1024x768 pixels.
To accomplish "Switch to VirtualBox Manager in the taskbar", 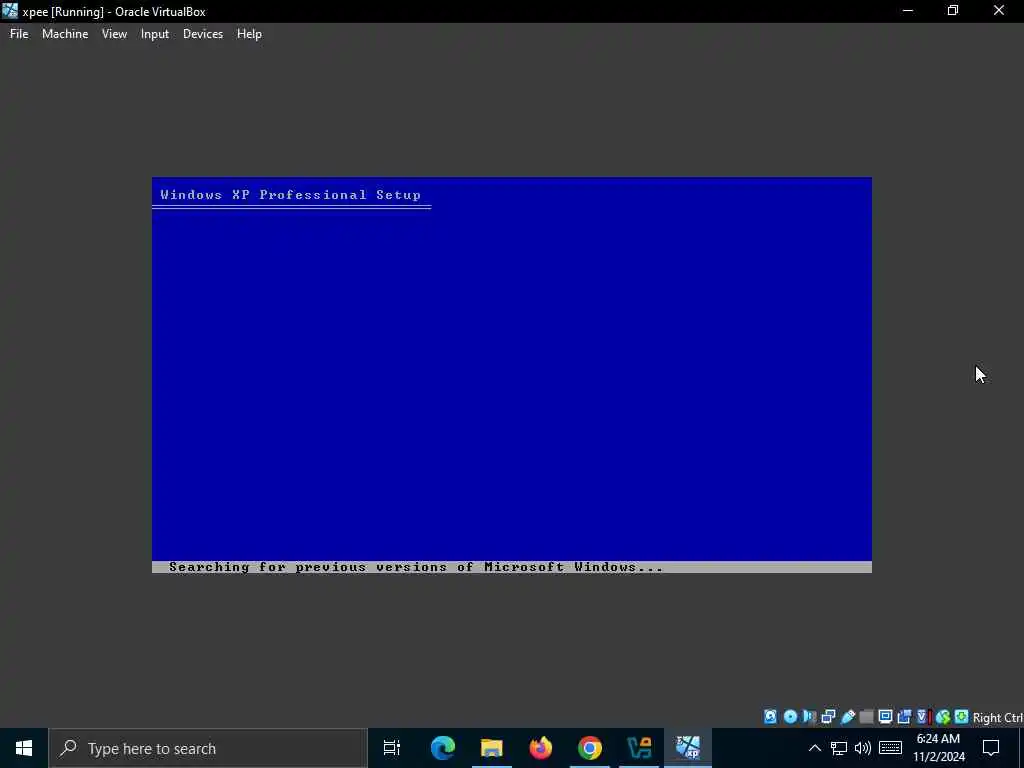I will pyautogui.click(x=638, y=748).
